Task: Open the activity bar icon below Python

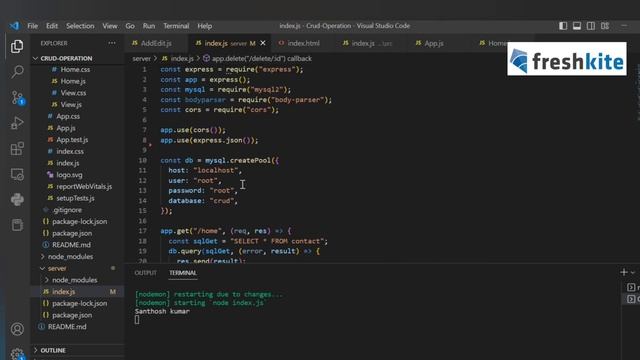Action: coord(17,225)
